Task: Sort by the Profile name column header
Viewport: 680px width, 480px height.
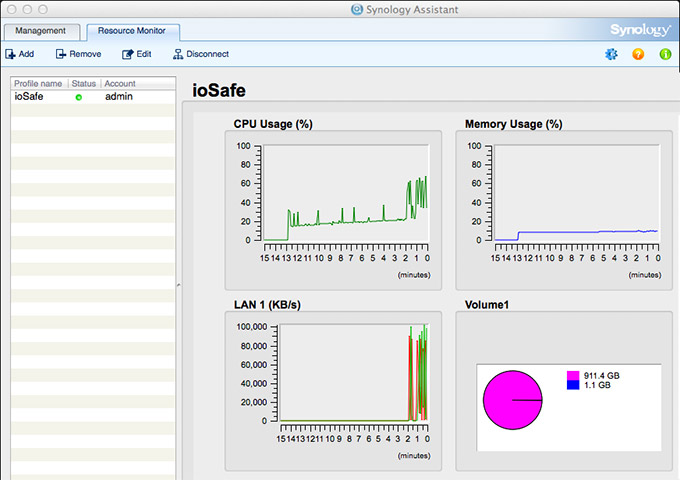Action: (x=38, y=83)
